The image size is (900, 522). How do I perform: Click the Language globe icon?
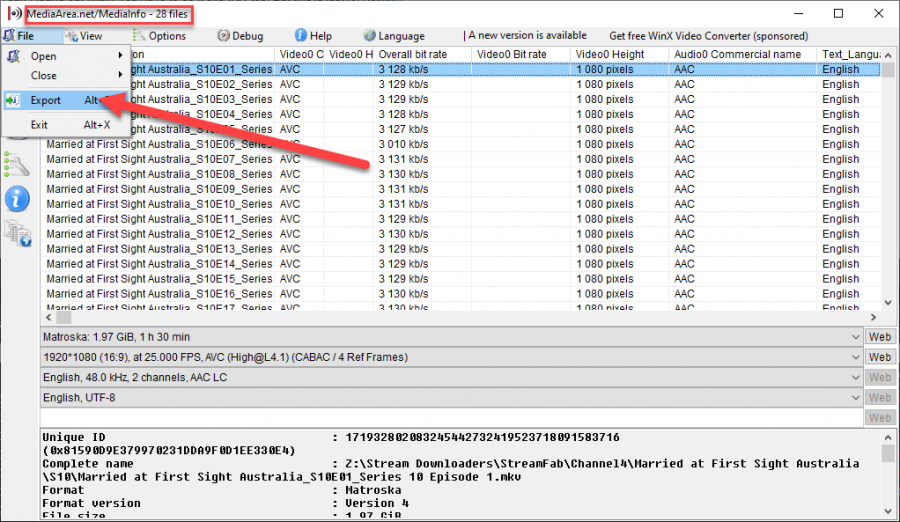(370, 36)
